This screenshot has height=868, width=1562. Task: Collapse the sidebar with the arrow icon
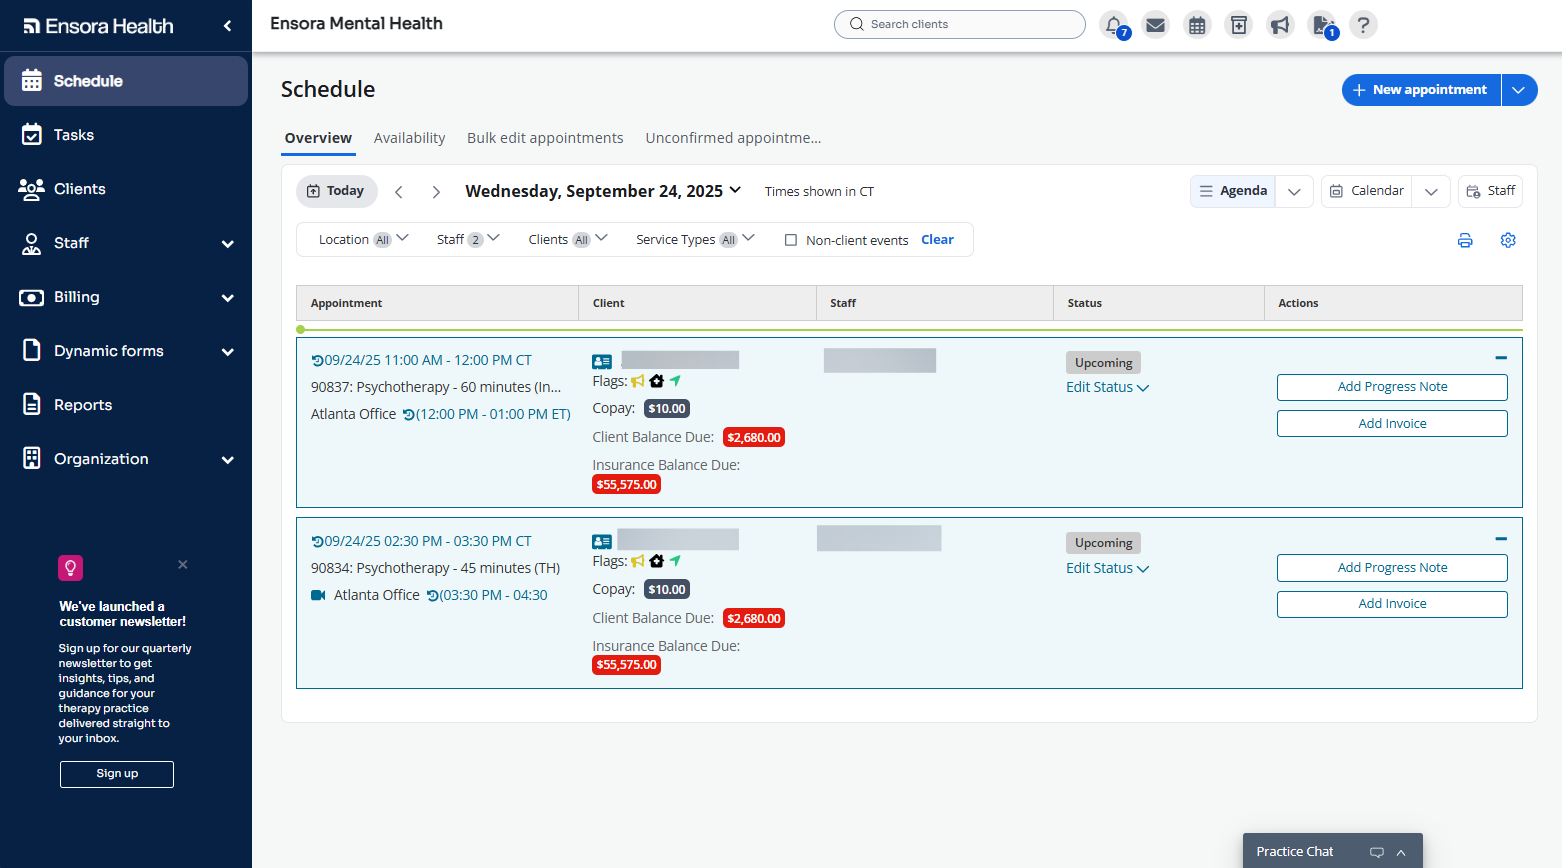pyautogui.click(x=227, y=26)
